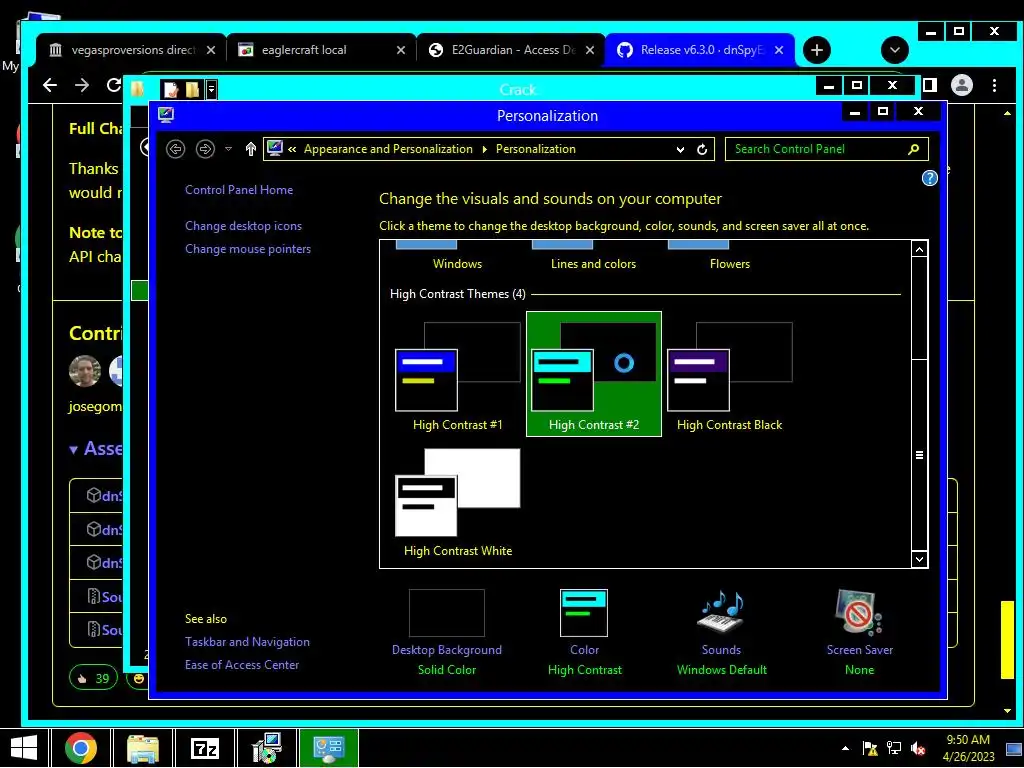The height and width of the screenshot is (768, 1024).
Task: Expand address bar history dropdown
Action: [x=680, y=149]
